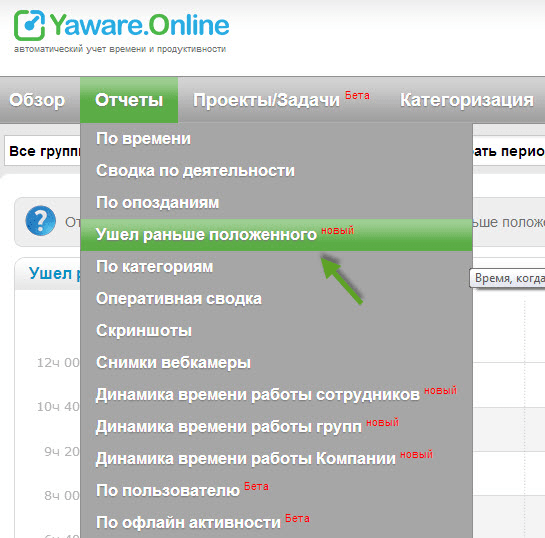The image size is (545, 538).
Task: Click the 9ч 20 axis label
Action: [62, 451]
